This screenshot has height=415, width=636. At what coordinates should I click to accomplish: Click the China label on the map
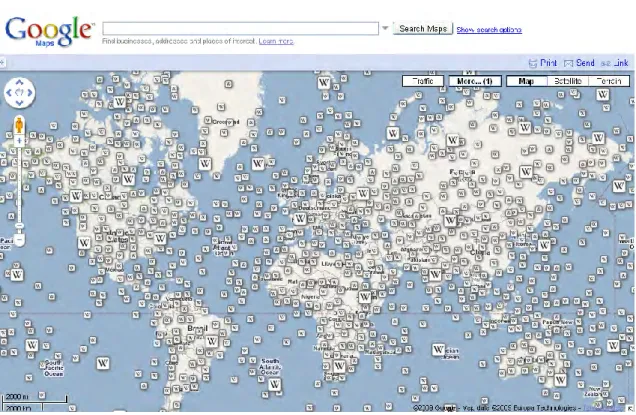[480, 252]
